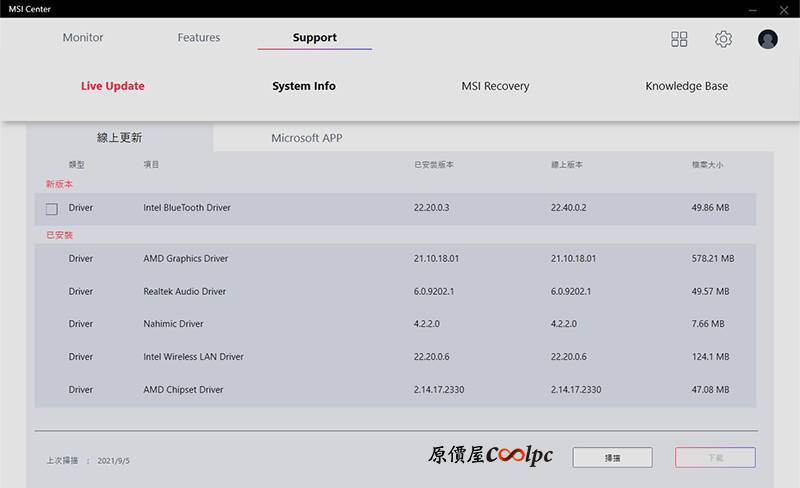Image resolution: width=800 pixels, height=488 pixels.
Task: Click the 49.86 MB file size
Action: coord(710,208)
